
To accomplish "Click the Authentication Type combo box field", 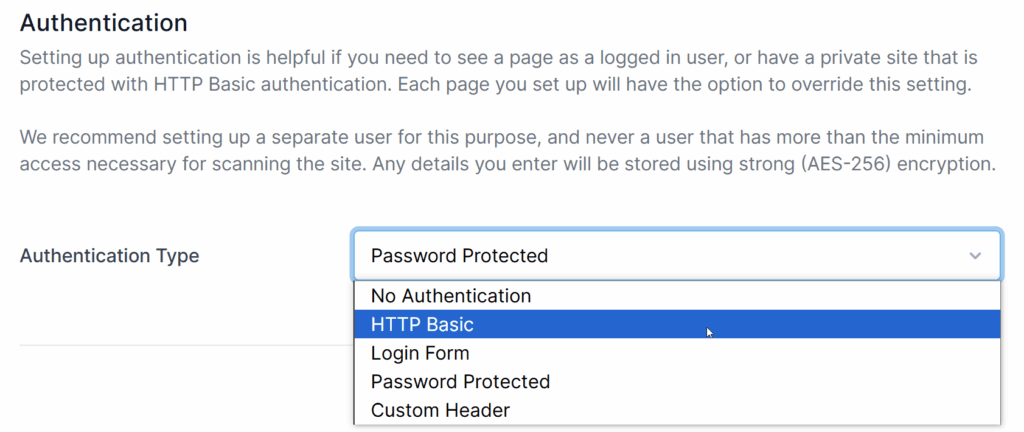I will tap(676, 256).
